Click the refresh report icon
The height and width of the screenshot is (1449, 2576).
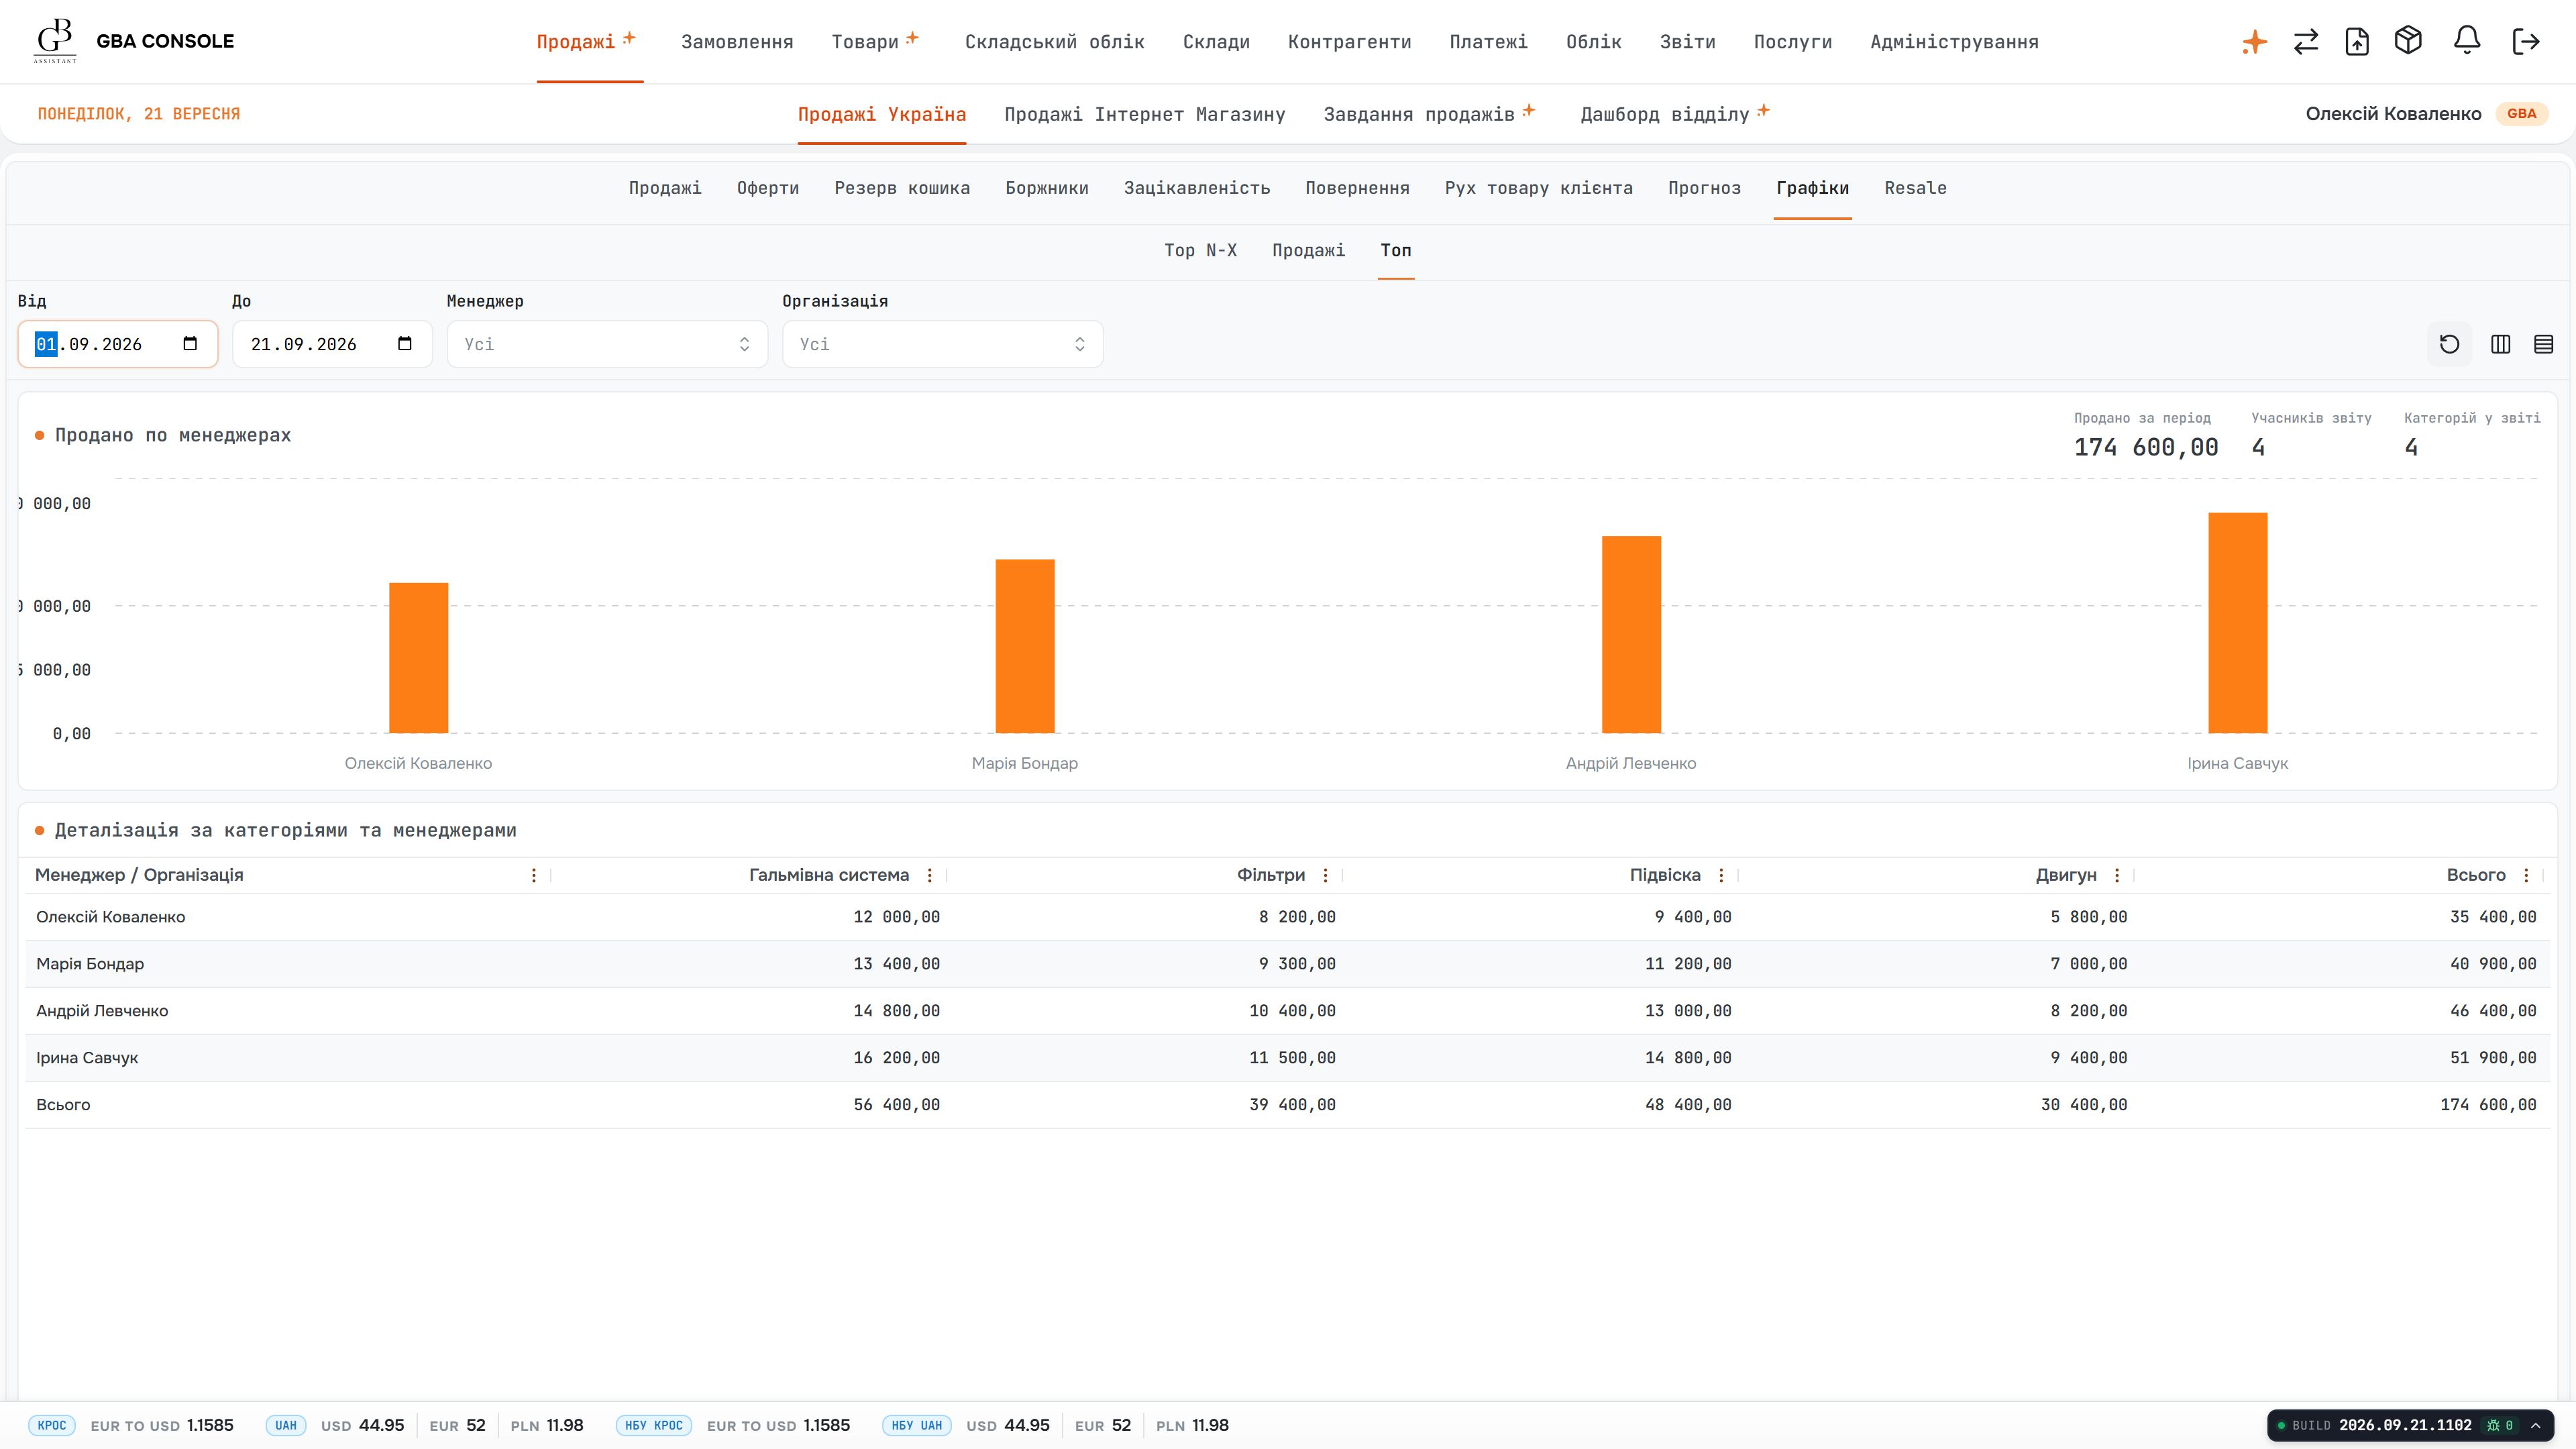[x=2449, y=344]
